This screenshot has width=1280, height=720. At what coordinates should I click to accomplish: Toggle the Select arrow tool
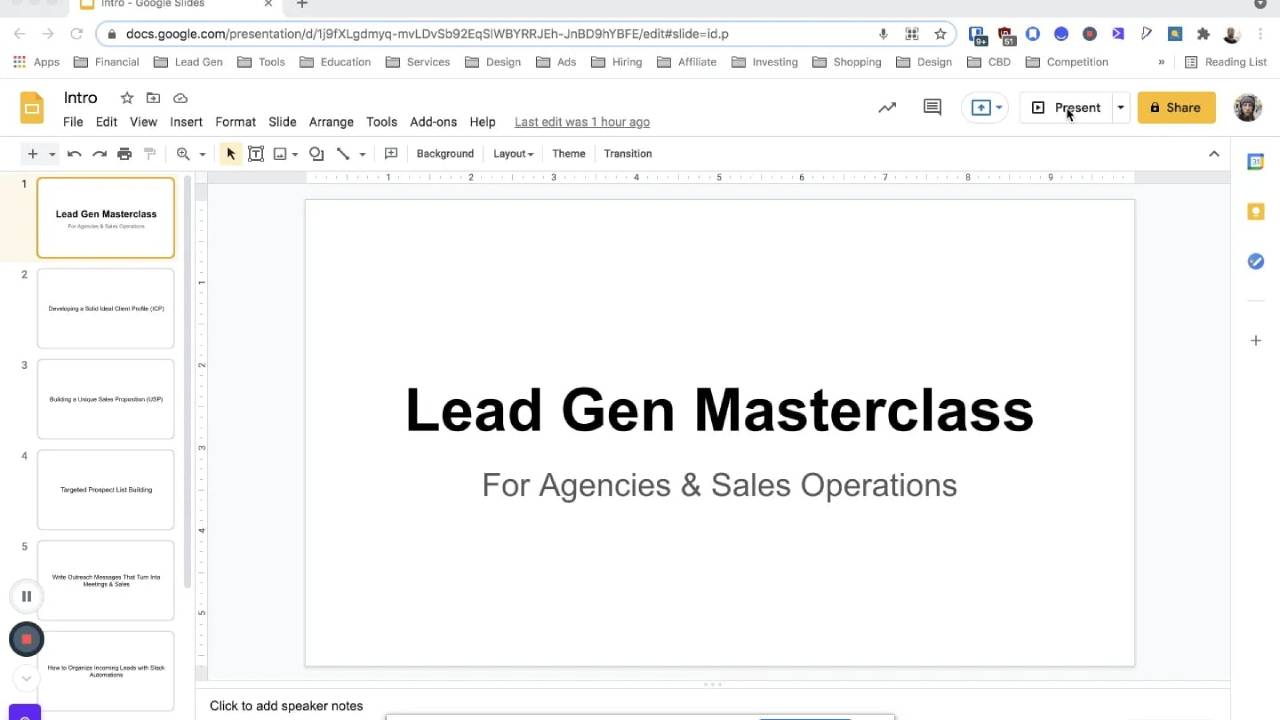(x=231, y=153)
